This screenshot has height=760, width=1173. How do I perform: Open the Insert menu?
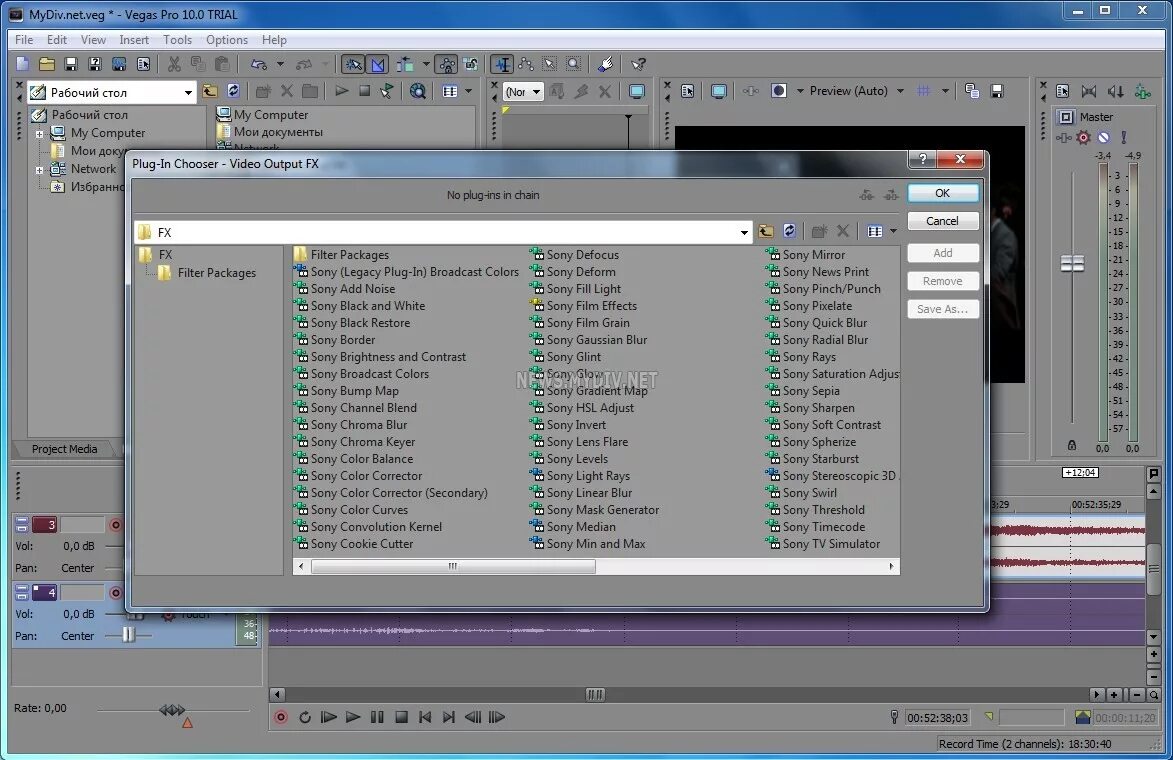click(x=134, y=40)
